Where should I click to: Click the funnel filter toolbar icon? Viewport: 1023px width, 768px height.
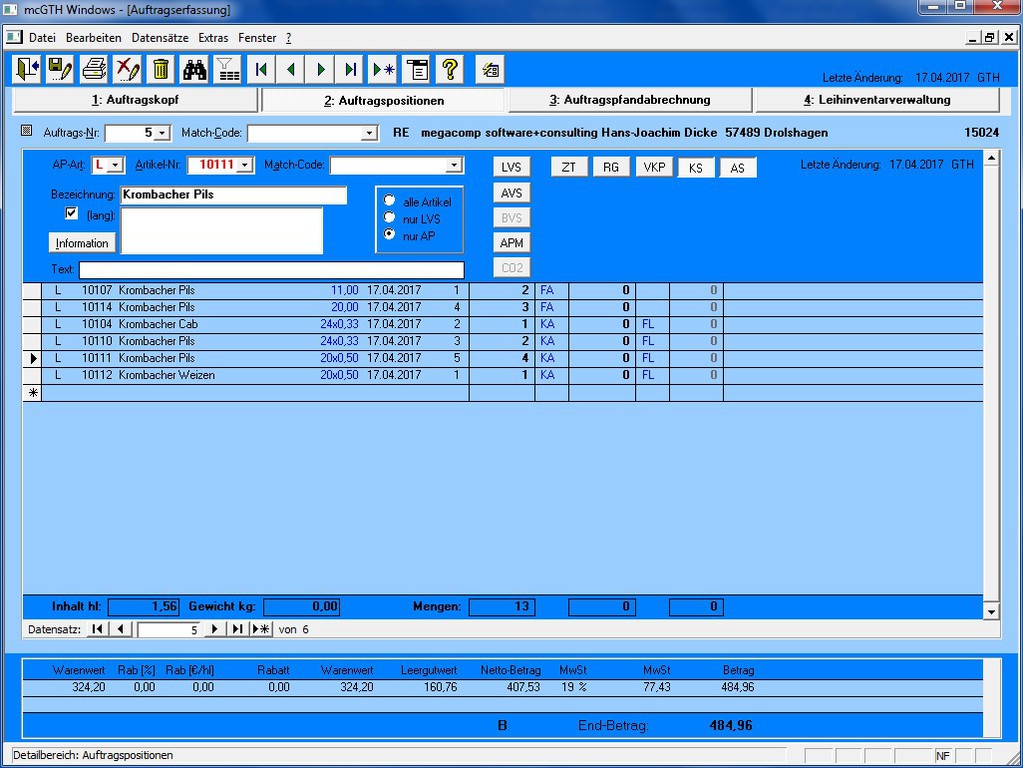[228, 69]
